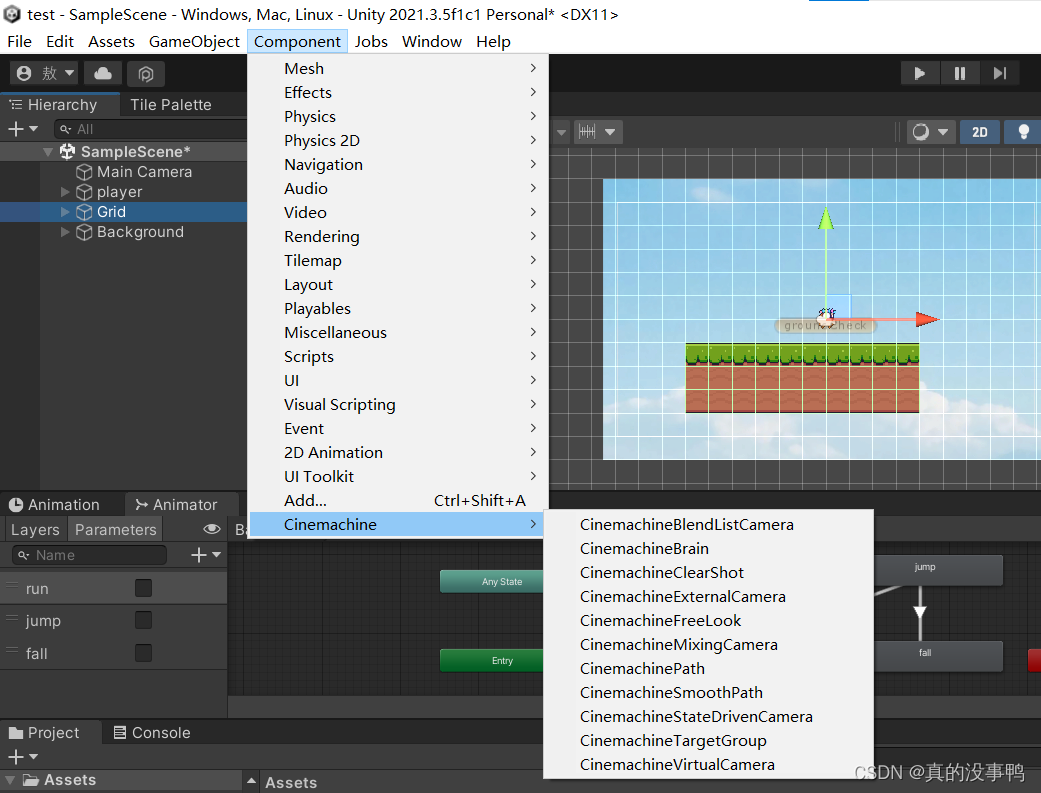Click the grid snap increment icon

588,132
